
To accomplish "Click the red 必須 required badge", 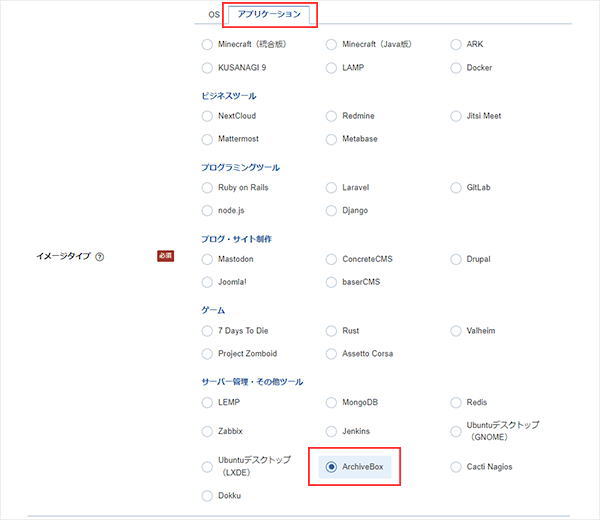I will 166,256.
